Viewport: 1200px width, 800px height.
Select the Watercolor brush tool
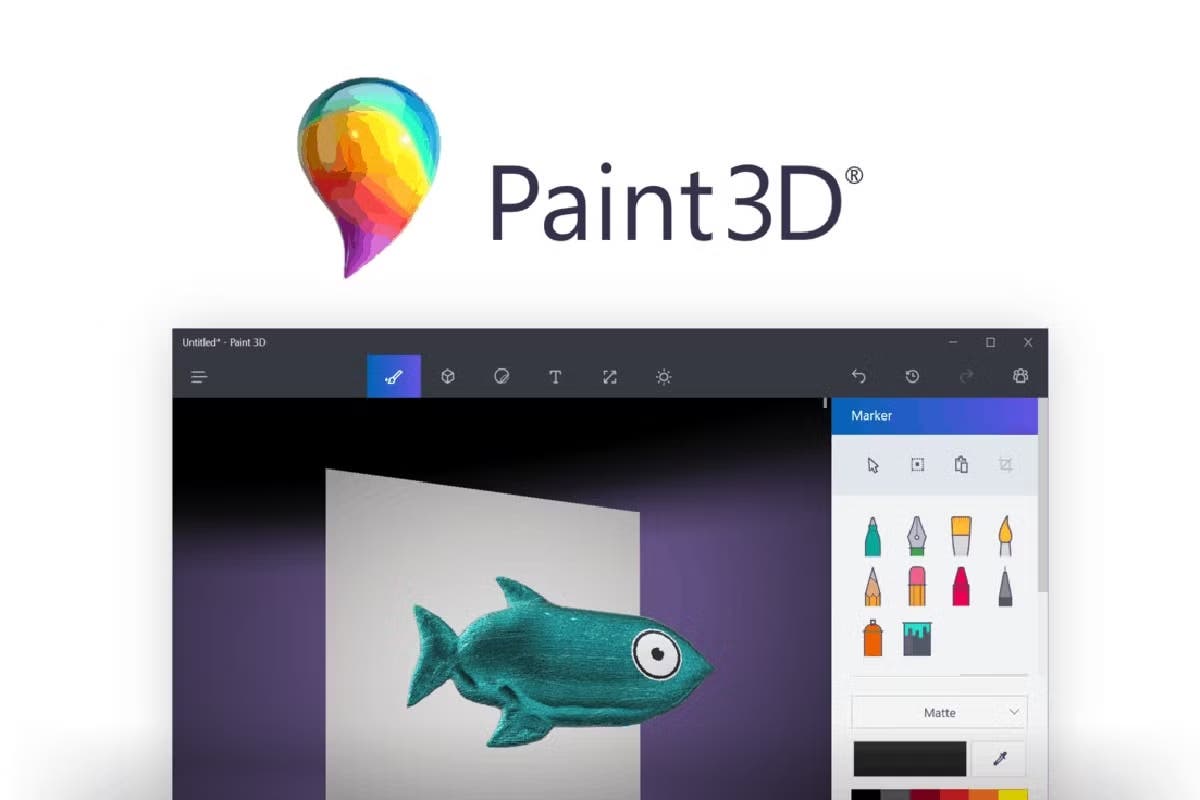1004,537
